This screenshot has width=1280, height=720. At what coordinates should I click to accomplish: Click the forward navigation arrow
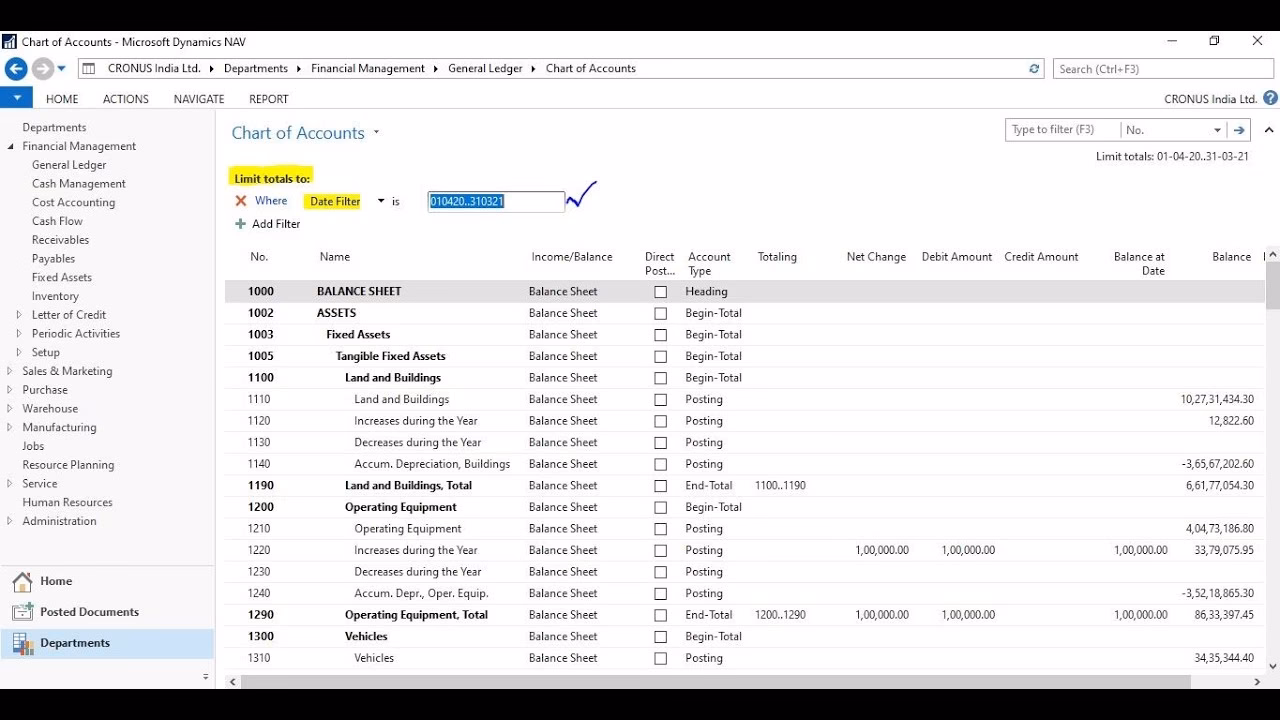tap(40, 67)
